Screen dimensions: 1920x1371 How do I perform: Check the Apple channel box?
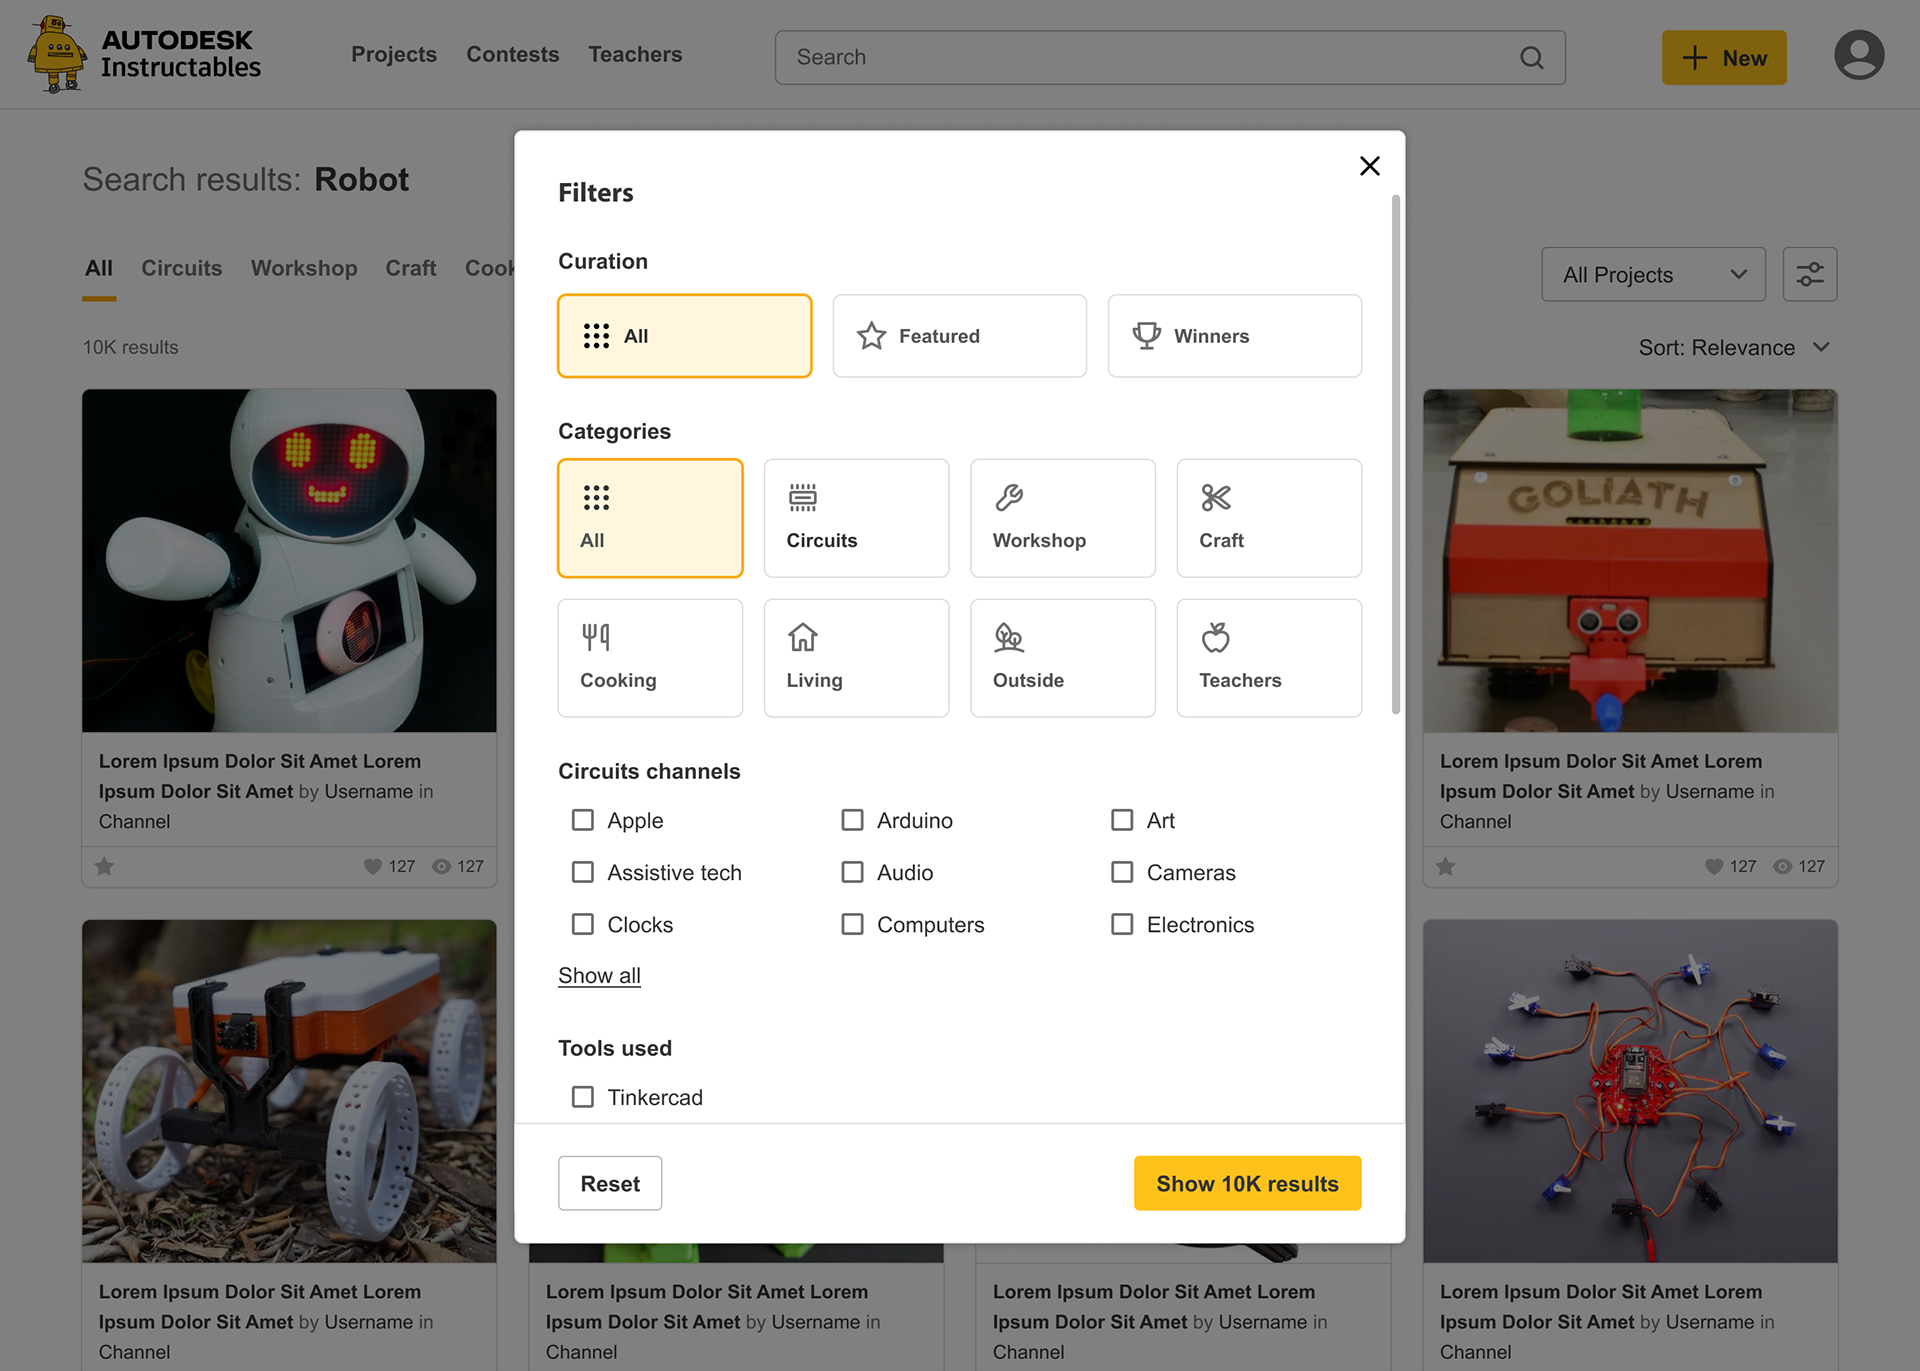pyautogui.click(x=583, y=820)
